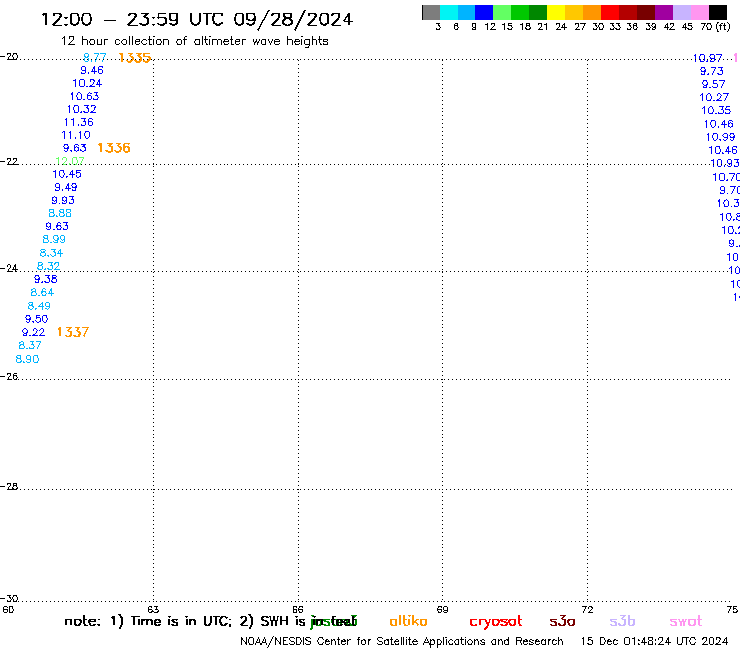Viewport: 740px width, 650px height.
Task: Click the wave height value 8.99
Action: 54,239
